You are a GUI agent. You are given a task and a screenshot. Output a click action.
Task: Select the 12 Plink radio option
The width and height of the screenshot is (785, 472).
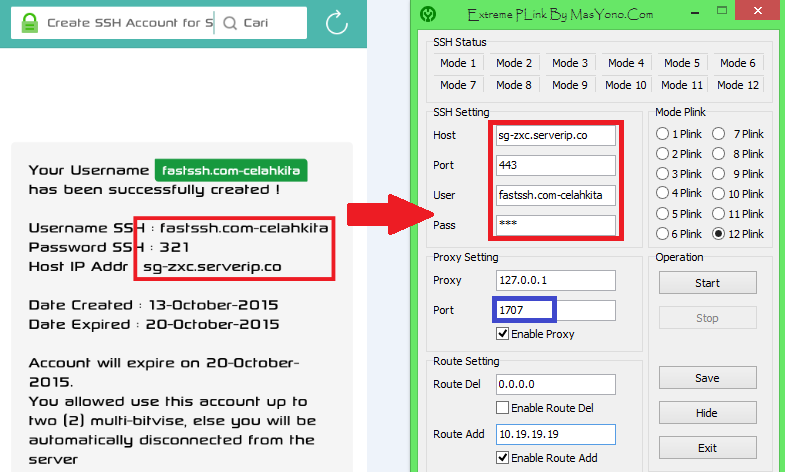pyautogui.click(x=718, y=234)
